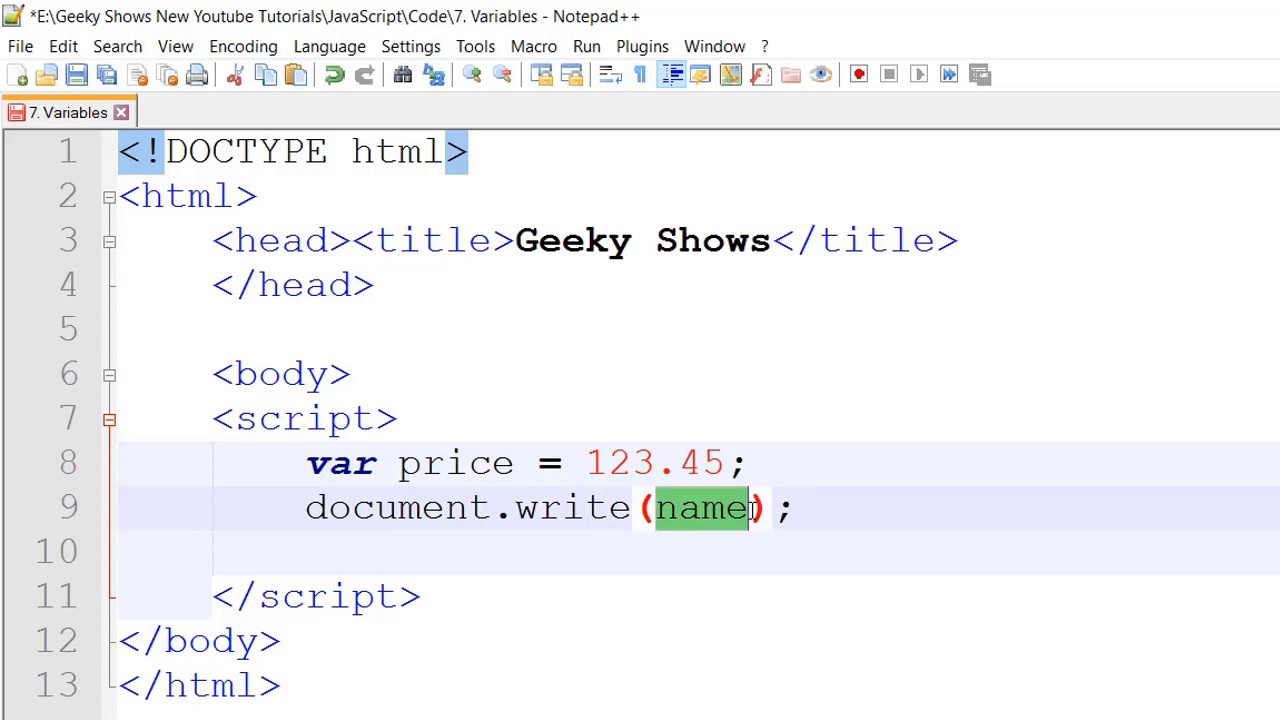Open the Encoding menu
The height and width of the screenshot is (720, 1280).
(x=243, y=46)
